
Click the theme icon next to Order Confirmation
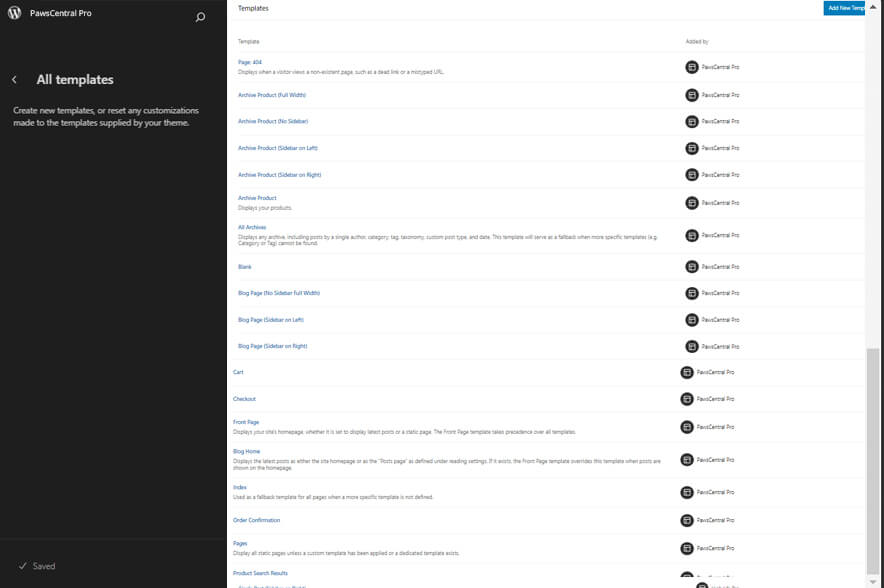coord(691,519)
